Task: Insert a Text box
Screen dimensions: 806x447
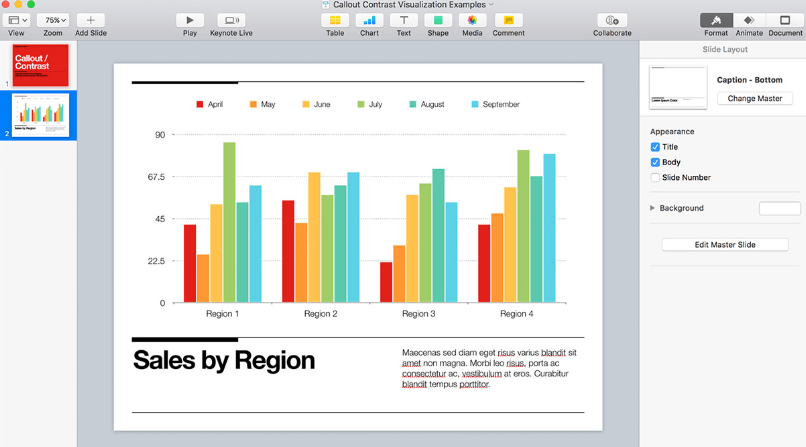Action: click(404, 20)
